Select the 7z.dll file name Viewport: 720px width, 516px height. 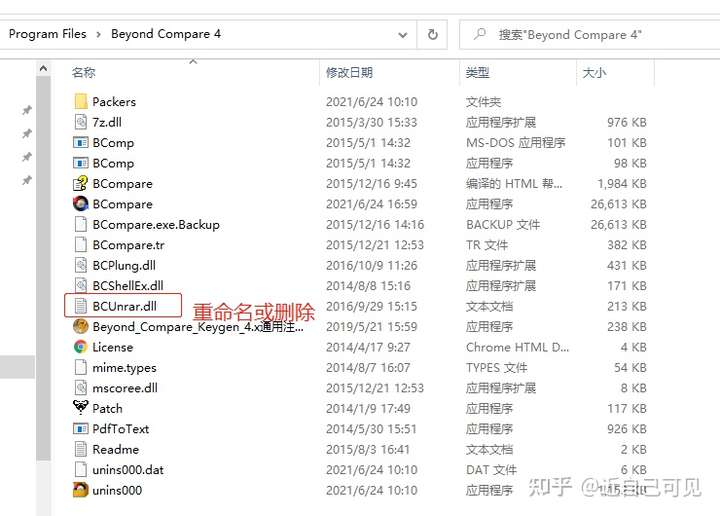[x=107, y=122]
